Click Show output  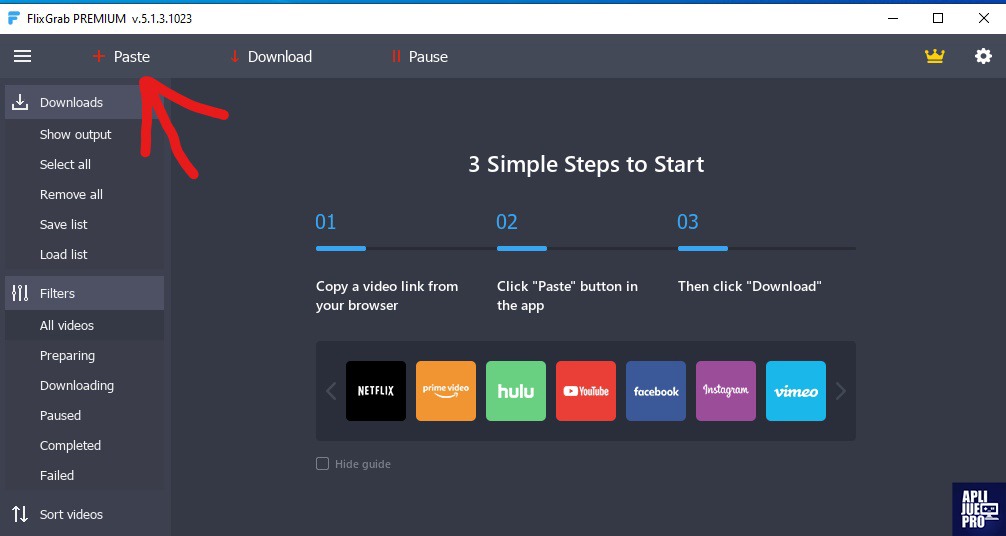point(76,134)
